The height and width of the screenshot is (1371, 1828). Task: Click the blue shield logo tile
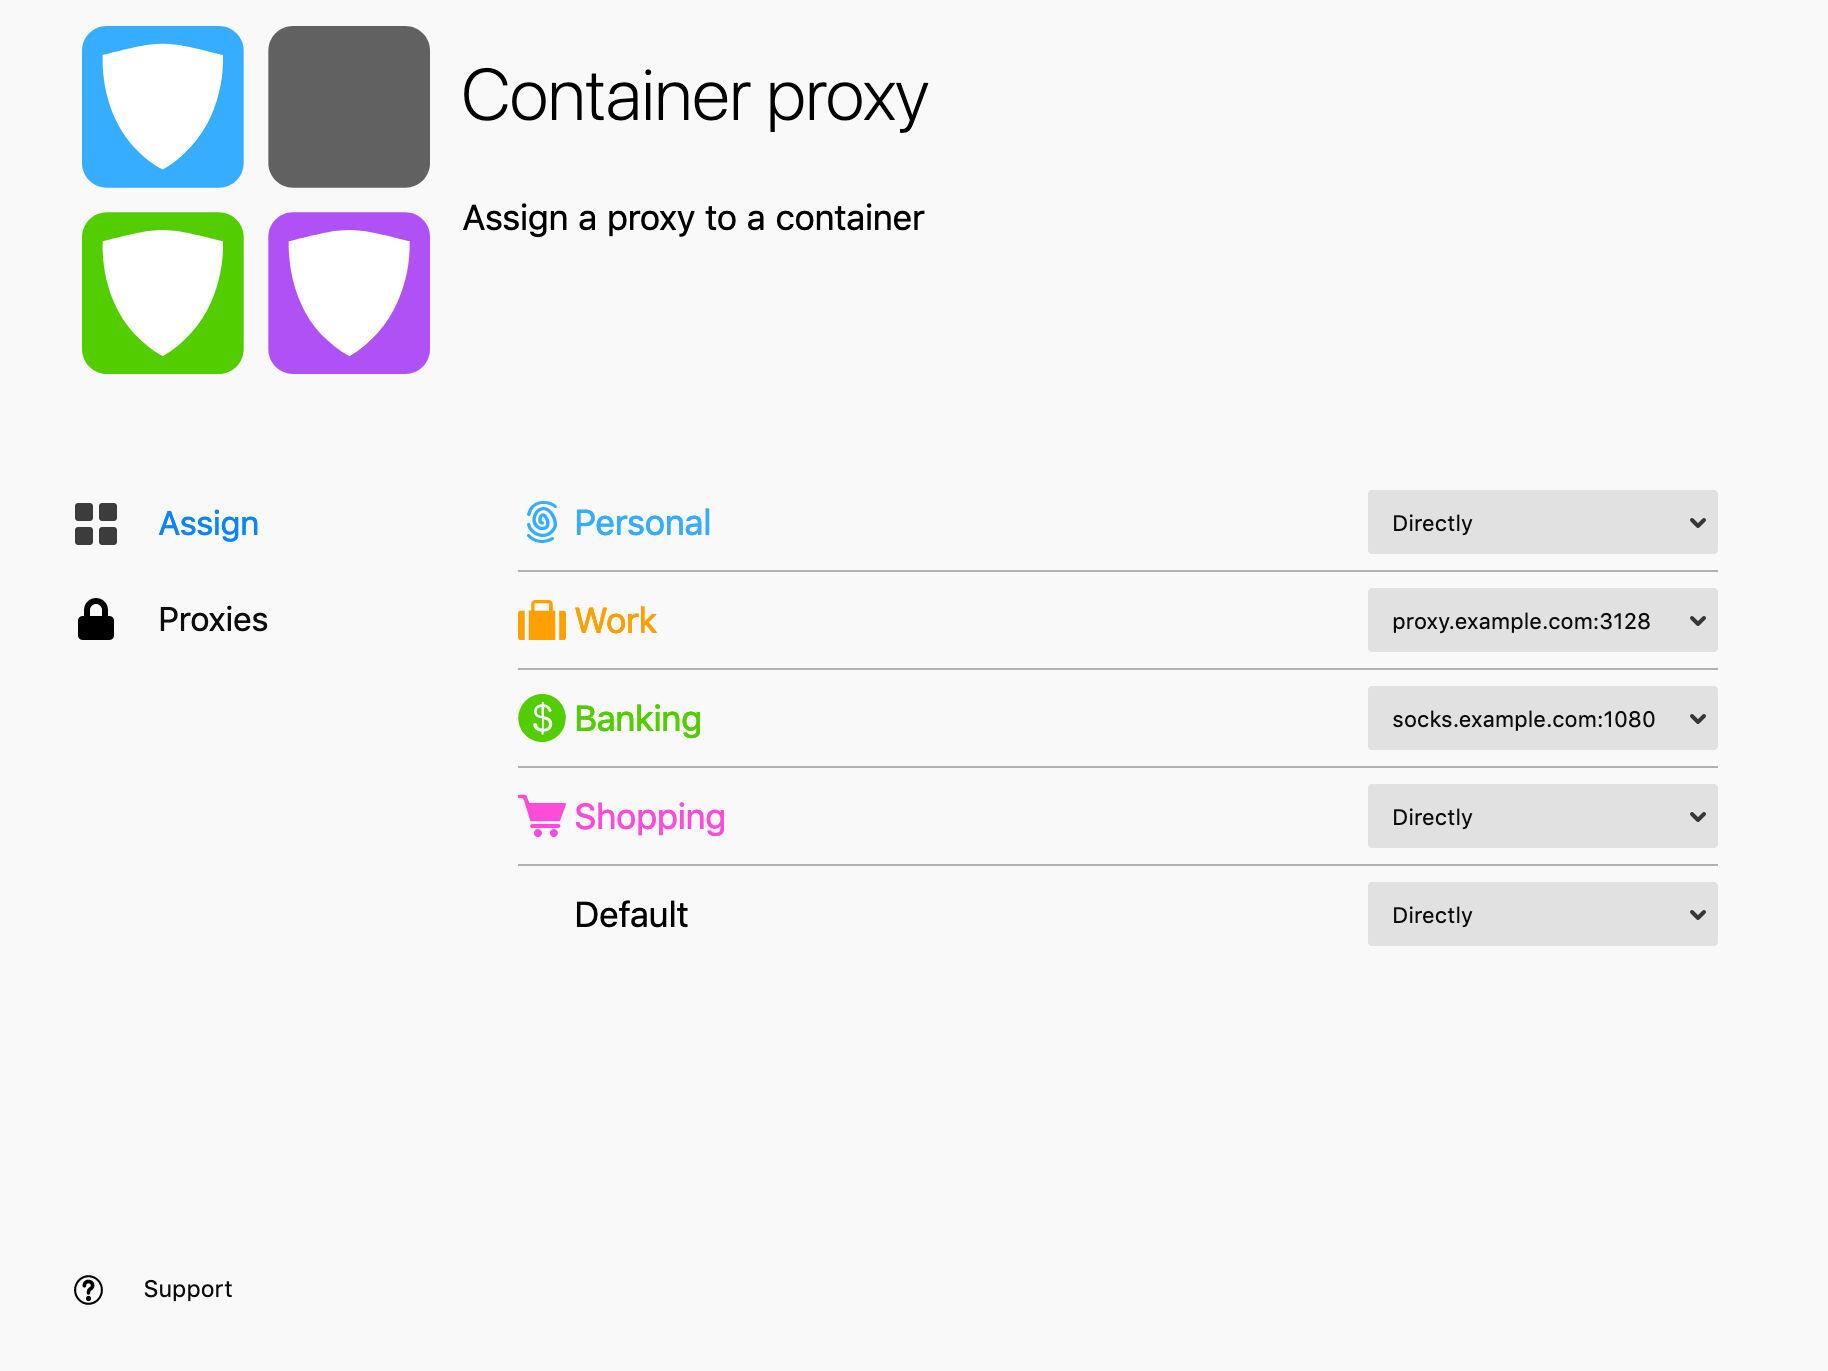[163, 107]
